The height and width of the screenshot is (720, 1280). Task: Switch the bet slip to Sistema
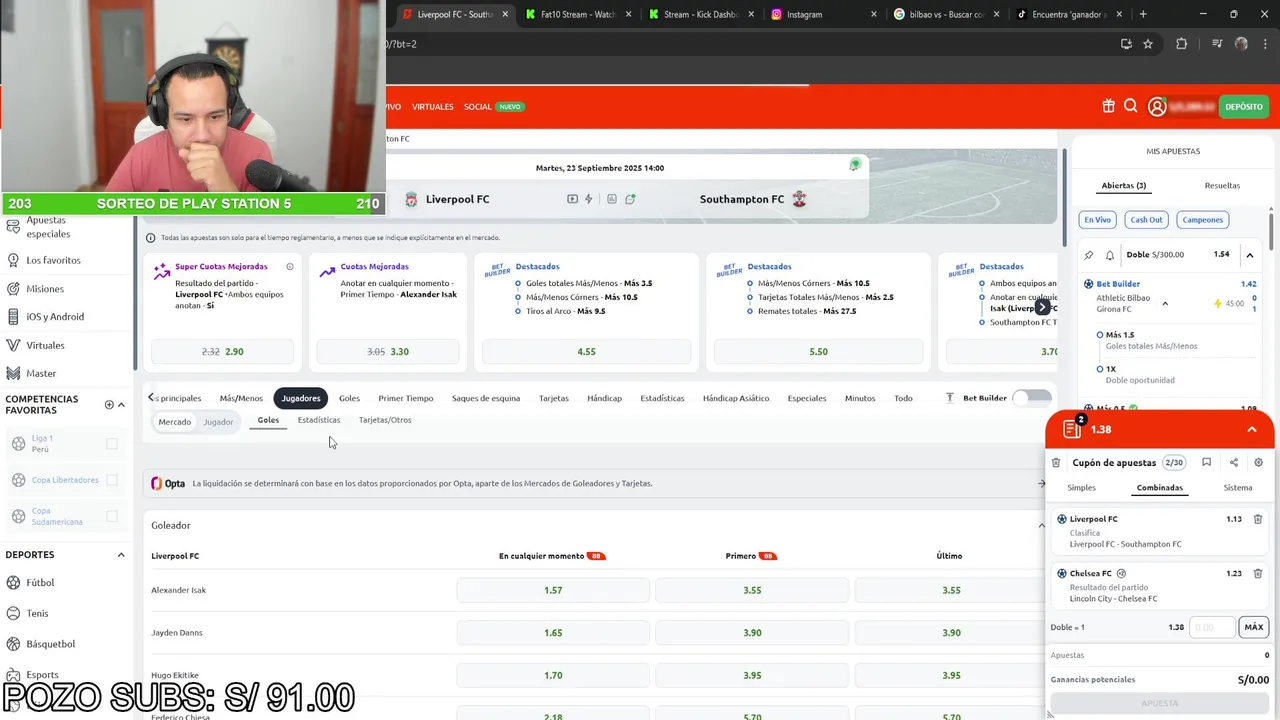[x=1238, y=488]
